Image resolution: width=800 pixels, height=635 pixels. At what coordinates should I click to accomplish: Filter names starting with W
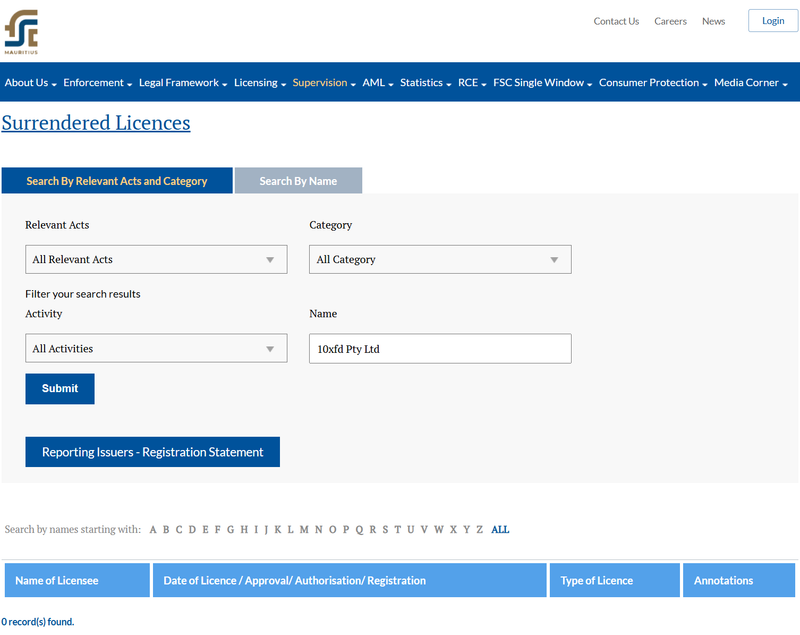pyautogui.click(x=439, y=529)
